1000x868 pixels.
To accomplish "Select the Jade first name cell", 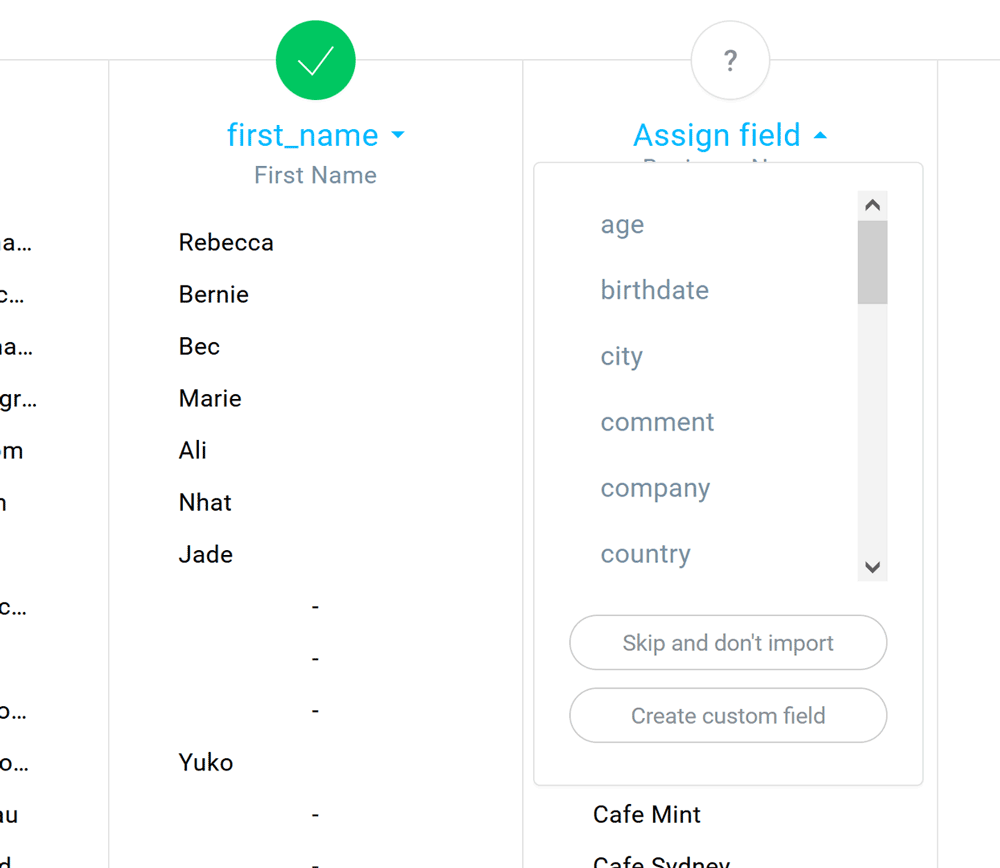I will point(206,554).
